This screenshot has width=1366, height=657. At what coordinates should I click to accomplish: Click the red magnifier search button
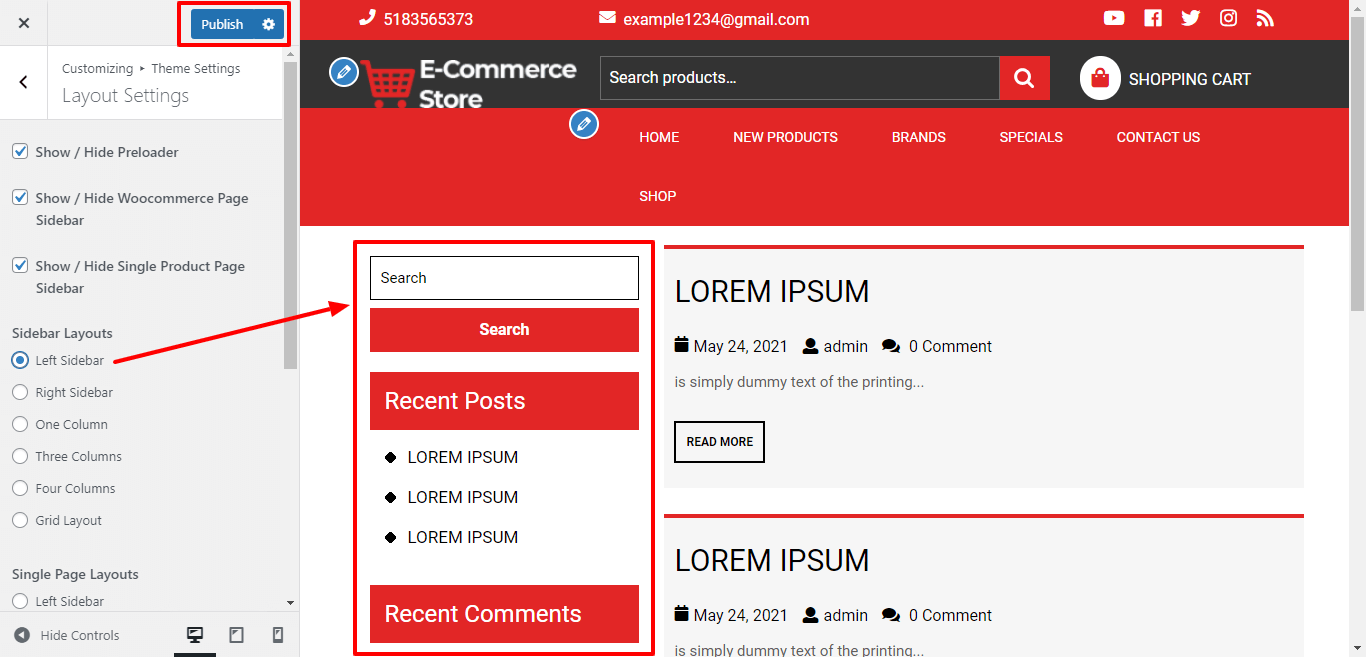pos(1024,78)
